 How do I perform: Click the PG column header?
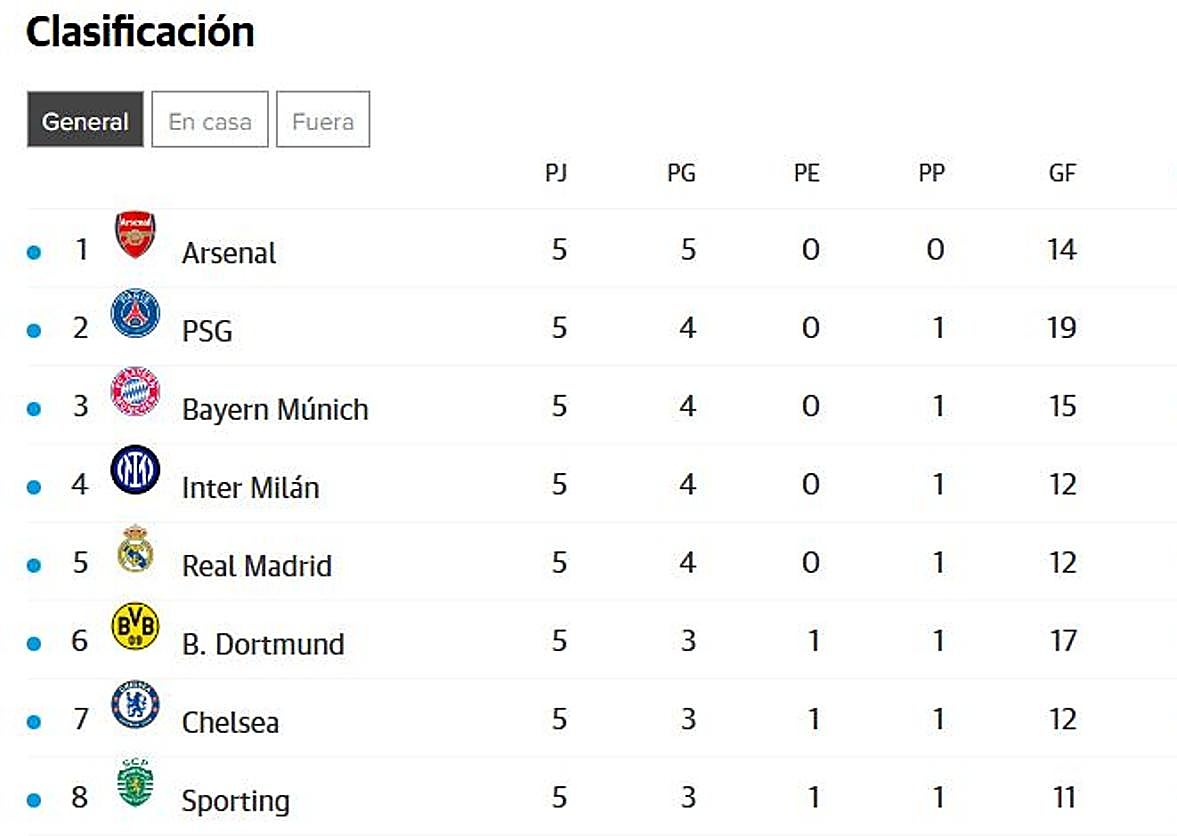tap(681, 173)
